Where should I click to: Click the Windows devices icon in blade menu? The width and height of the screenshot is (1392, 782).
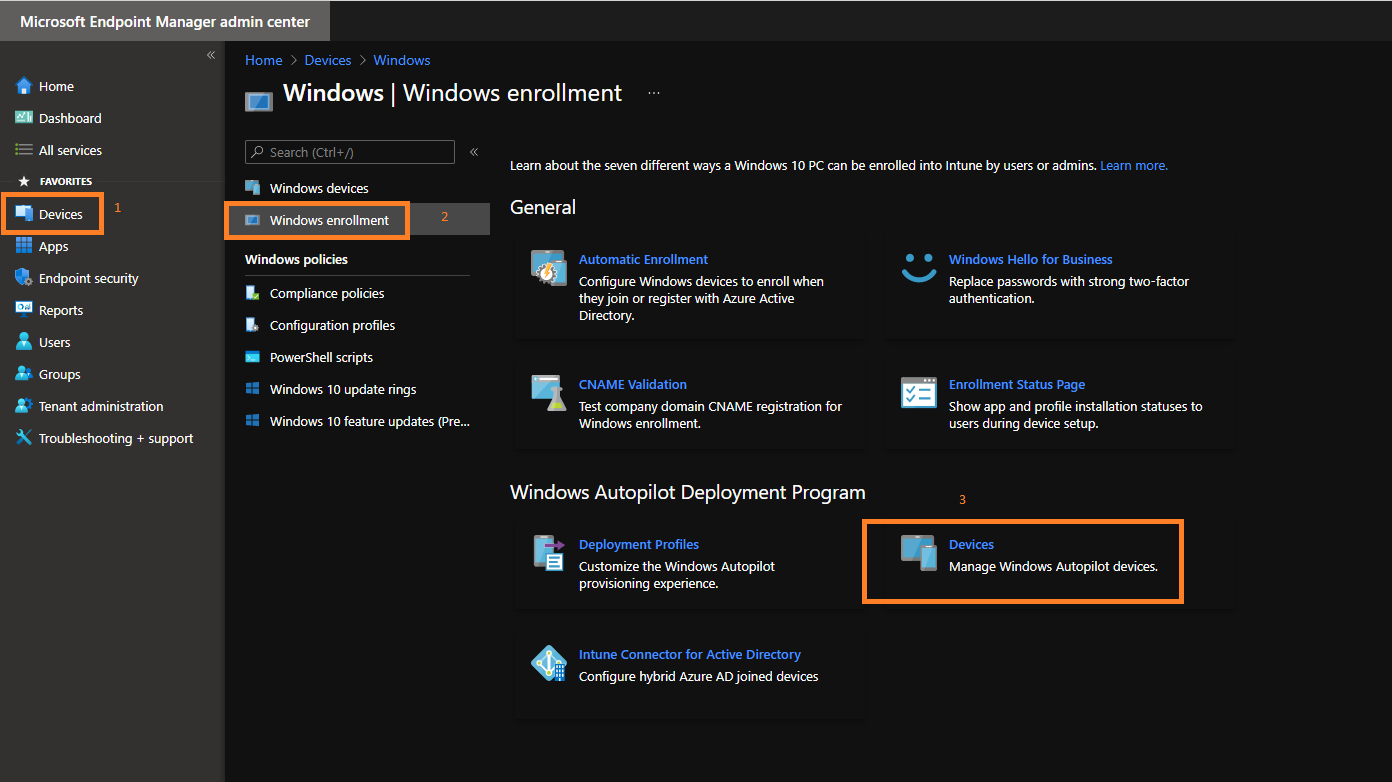253,188
